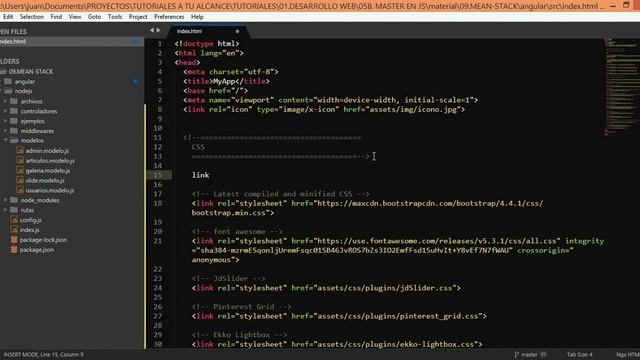Click the index.js file icon
640x360 pixels.
14,230
